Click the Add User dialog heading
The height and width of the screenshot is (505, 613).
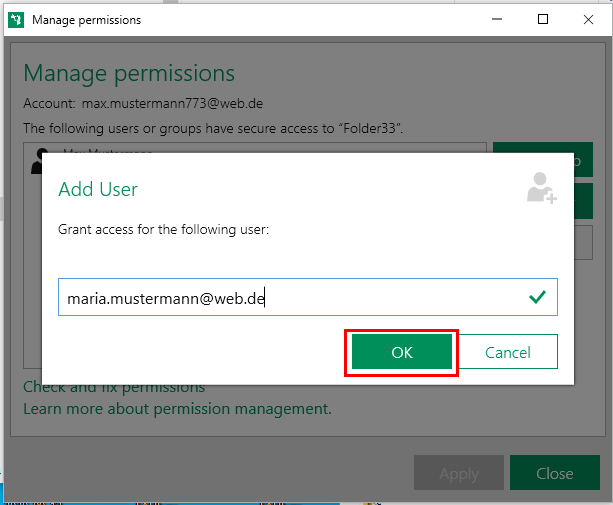click(x=98, y=189)
